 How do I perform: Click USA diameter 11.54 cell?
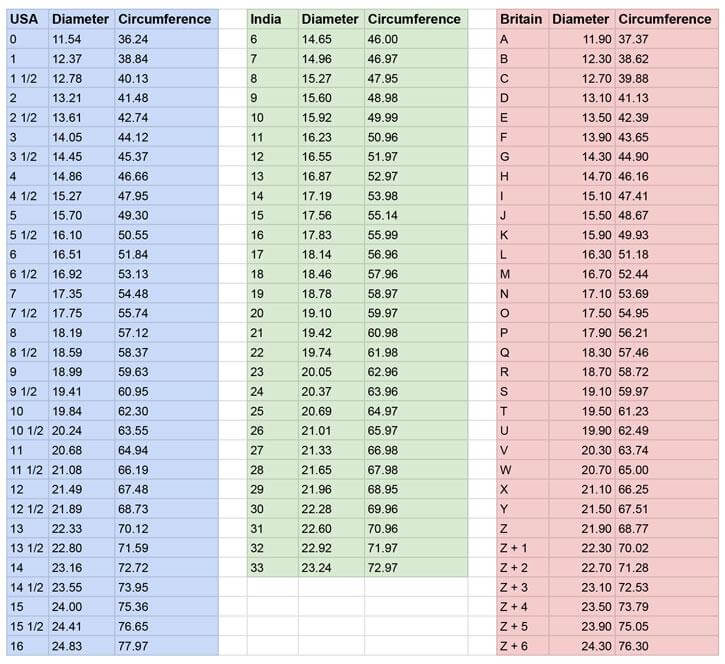82,39
